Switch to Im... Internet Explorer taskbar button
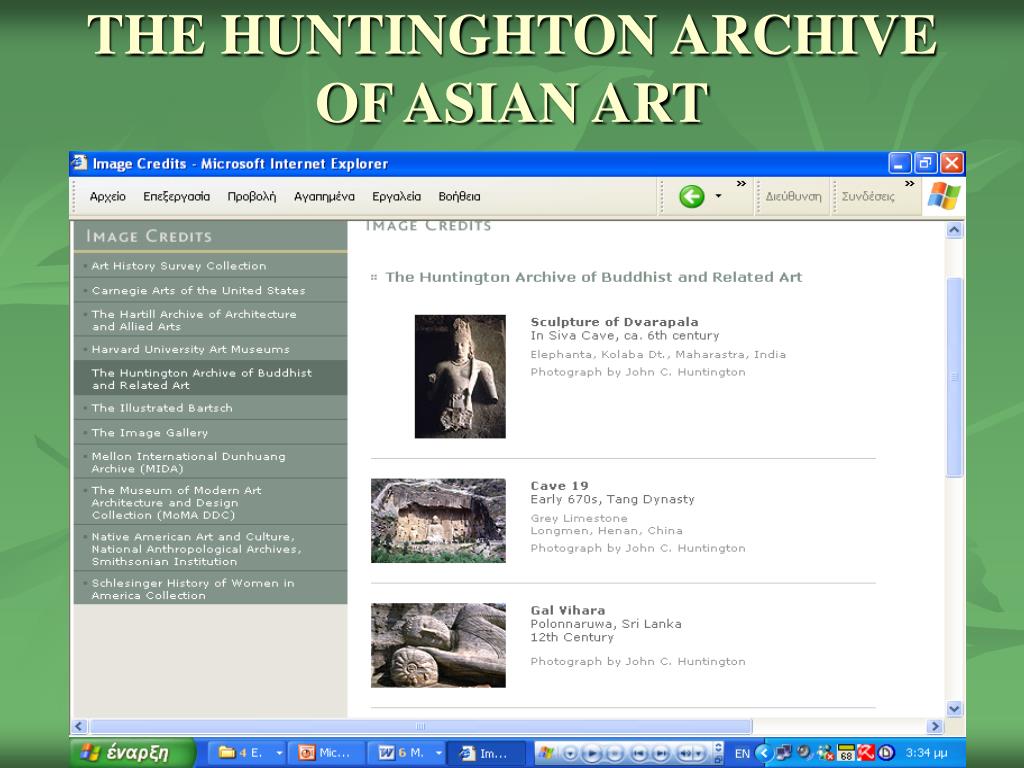The height and width of the screenshot is (768, 1024). pyautogui.click(x=486, y=753)
